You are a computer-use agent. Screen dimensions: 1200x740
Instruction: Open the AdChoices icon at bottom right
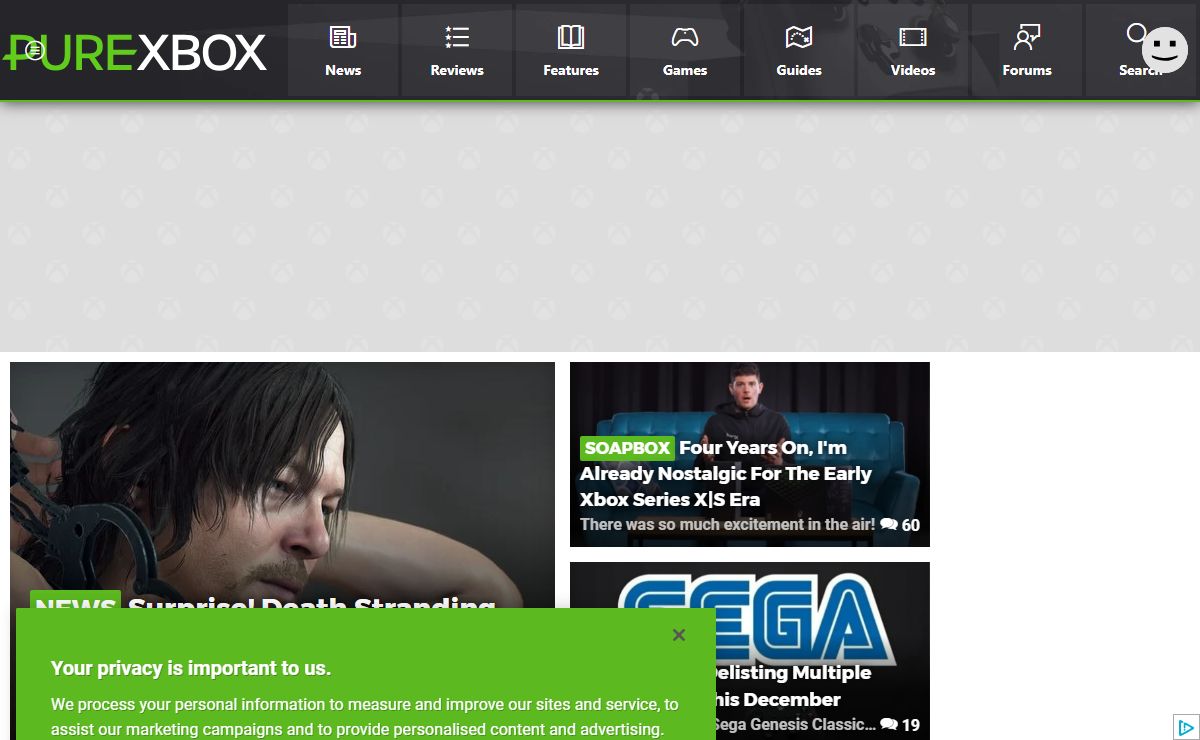pyautogui.click(x=1185, y=727)
